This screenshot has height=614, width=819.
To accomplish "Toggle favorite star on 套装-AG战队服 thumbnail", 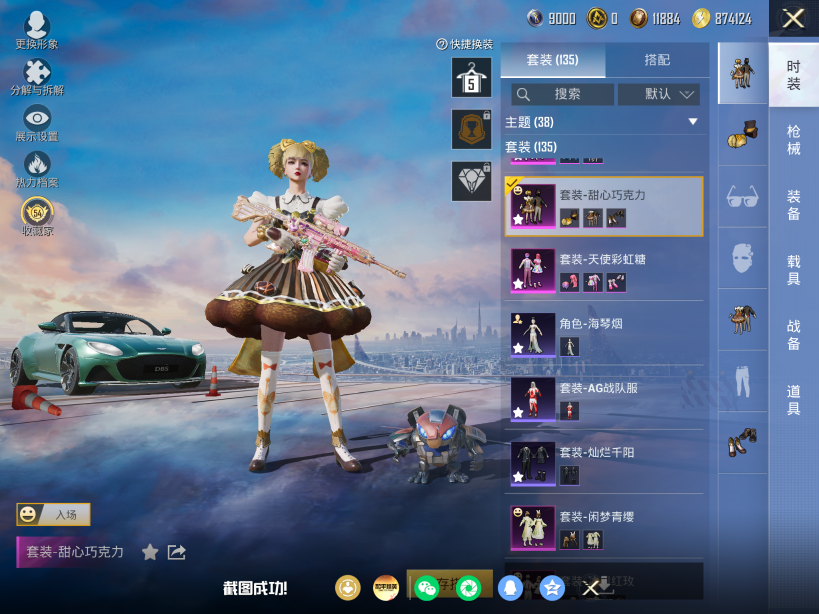I will 518,412.
